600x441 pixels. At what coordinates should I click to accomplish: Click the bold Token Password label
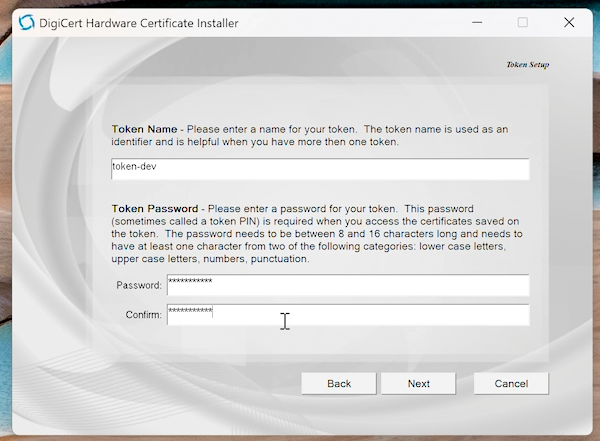(154, 208)
